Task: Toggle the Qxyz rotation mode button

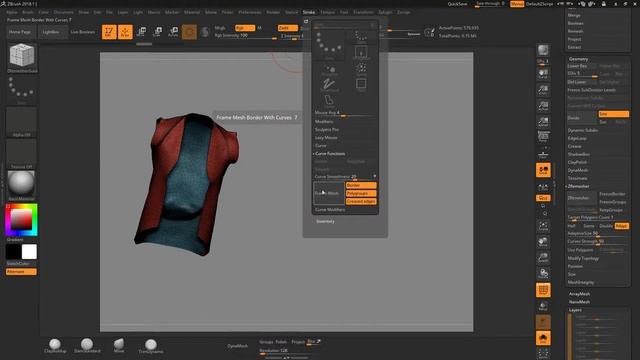Action: click(x=543, y=198)
